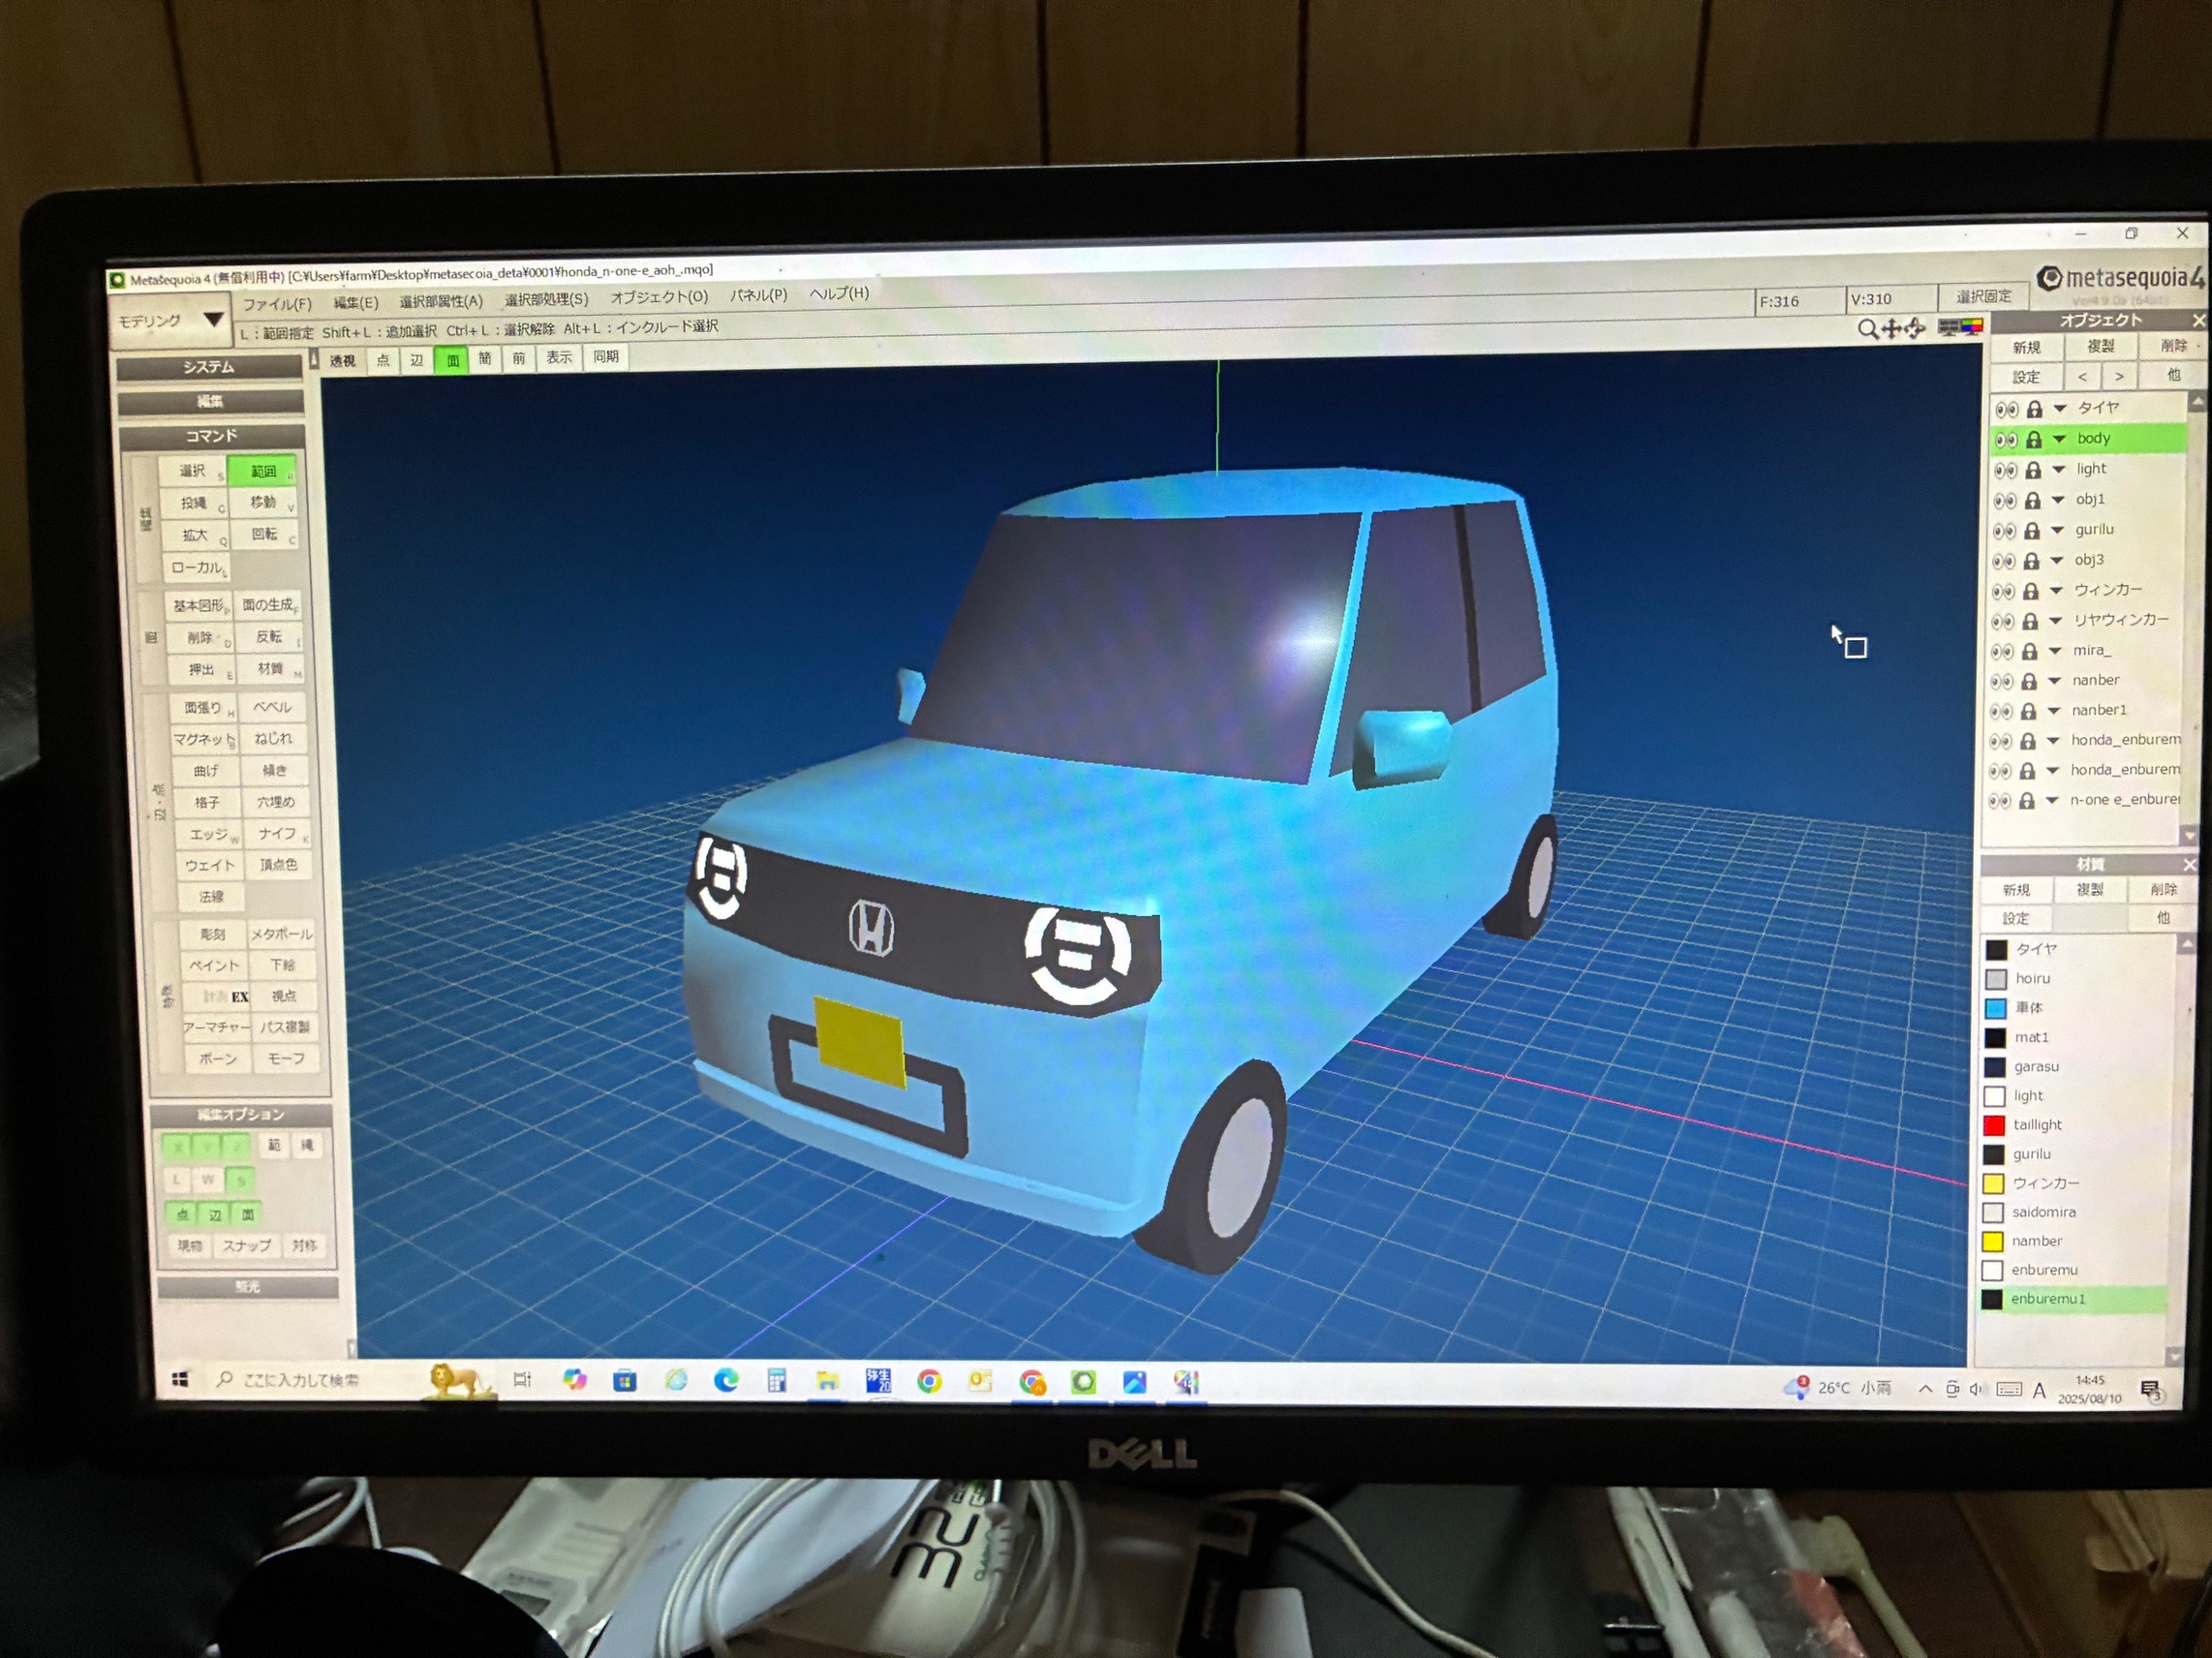The width and height of the screenshot is (2212, 1658).
Task: Collapse the obj3 object tree arrow
Action: [2057, 560]
